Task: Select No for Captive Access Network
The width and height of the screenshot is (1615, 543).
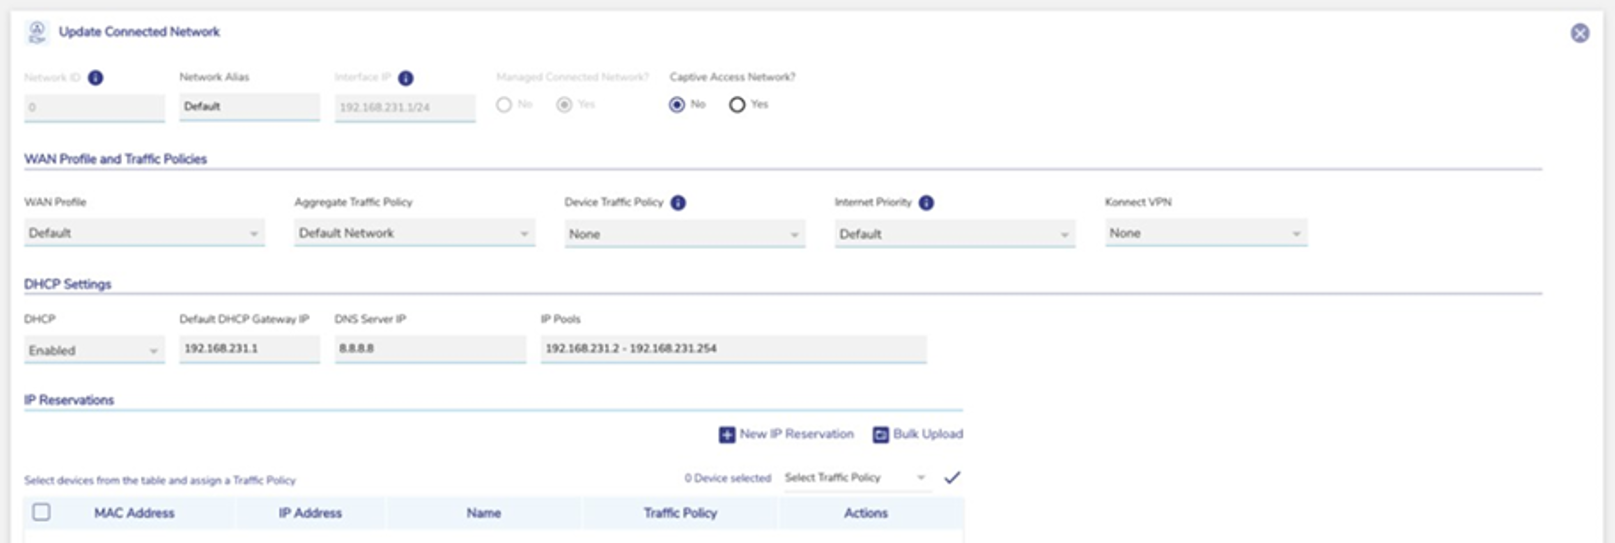Action: (x=677, y=105)
